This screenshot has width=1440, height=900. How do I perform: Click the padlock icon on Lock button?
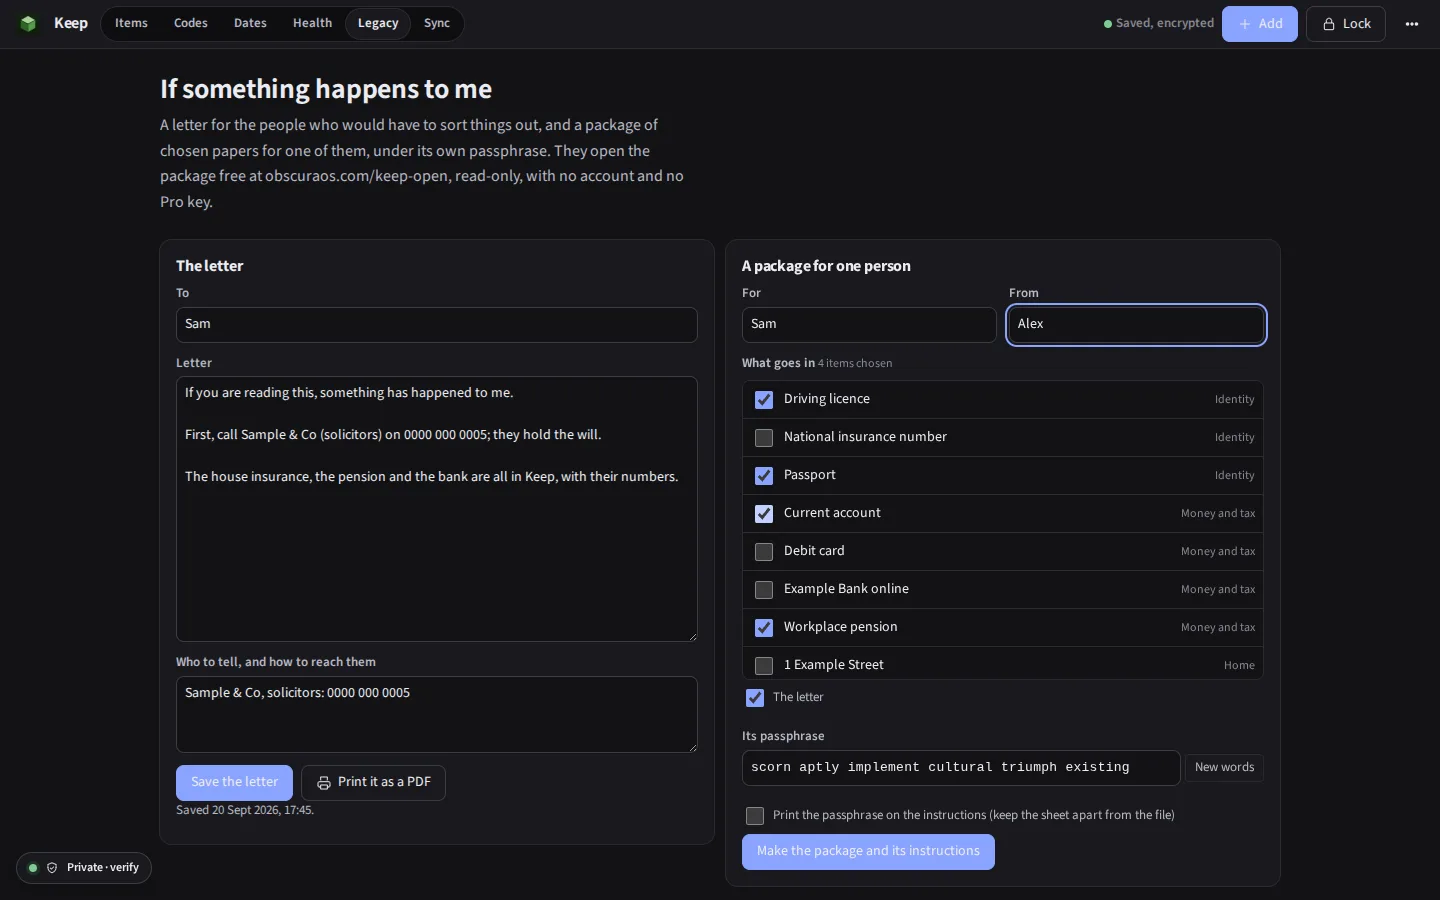coord(1329,24)
